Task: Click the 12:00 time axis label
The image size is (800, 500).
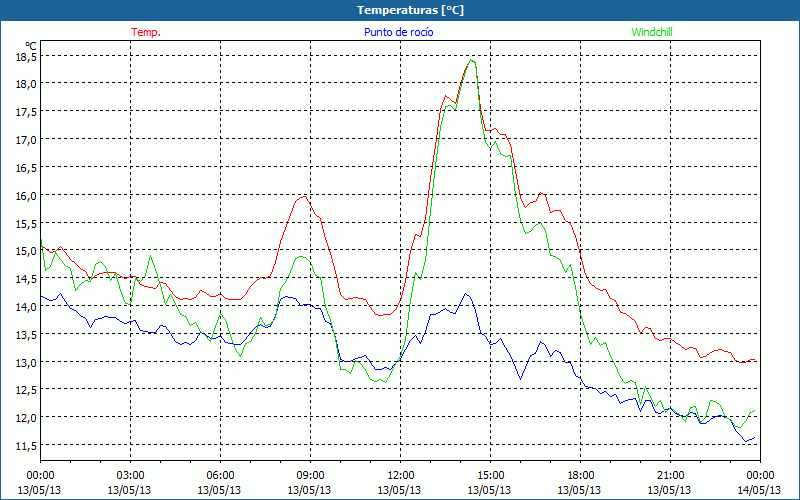Action: [x=401, y=476]
